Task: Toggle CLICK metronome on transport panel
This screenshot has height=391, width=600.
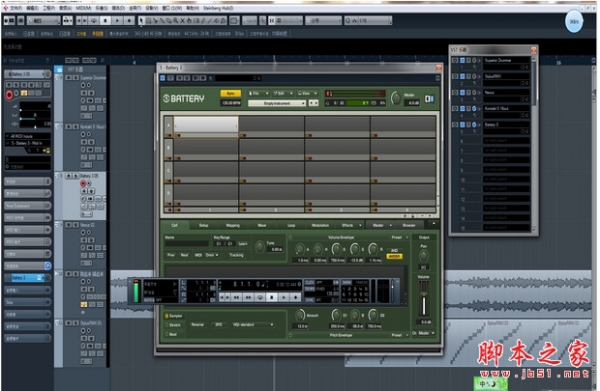Action: click(x=310, y=282)
